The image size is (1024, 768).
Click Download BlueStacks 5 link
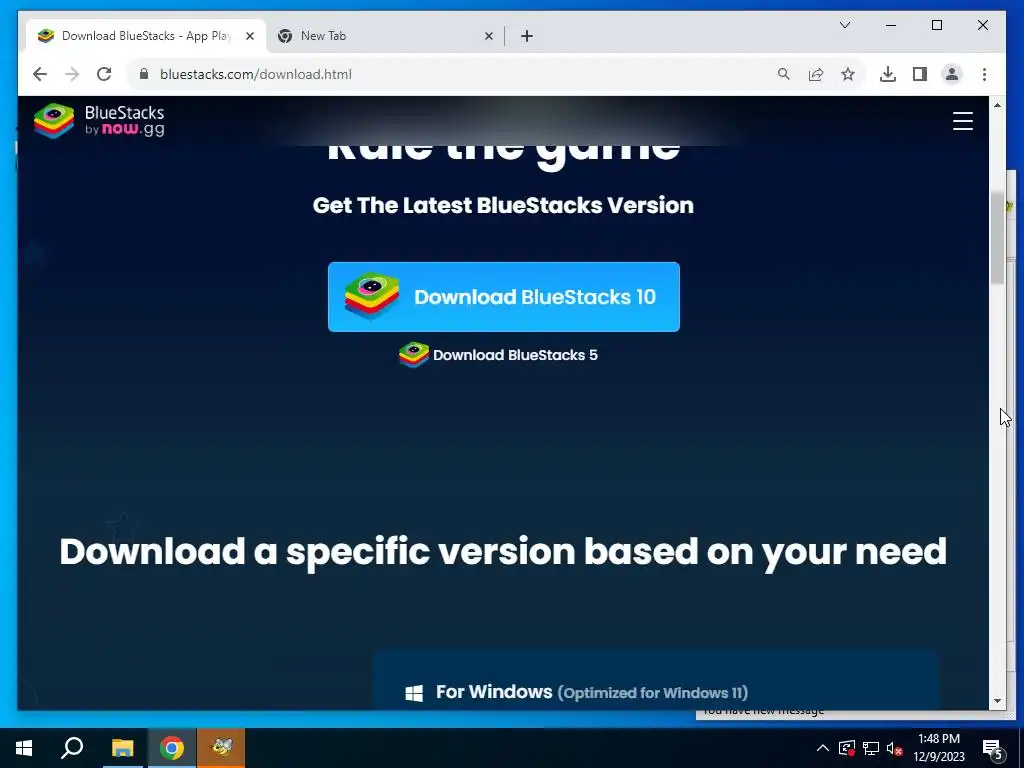(498, 355)
